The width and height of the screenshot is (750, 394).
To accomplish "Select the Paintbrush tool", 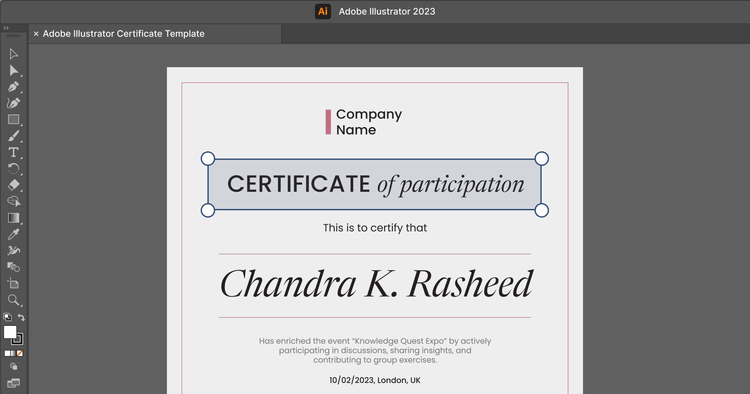I will (x=13, y=136).
